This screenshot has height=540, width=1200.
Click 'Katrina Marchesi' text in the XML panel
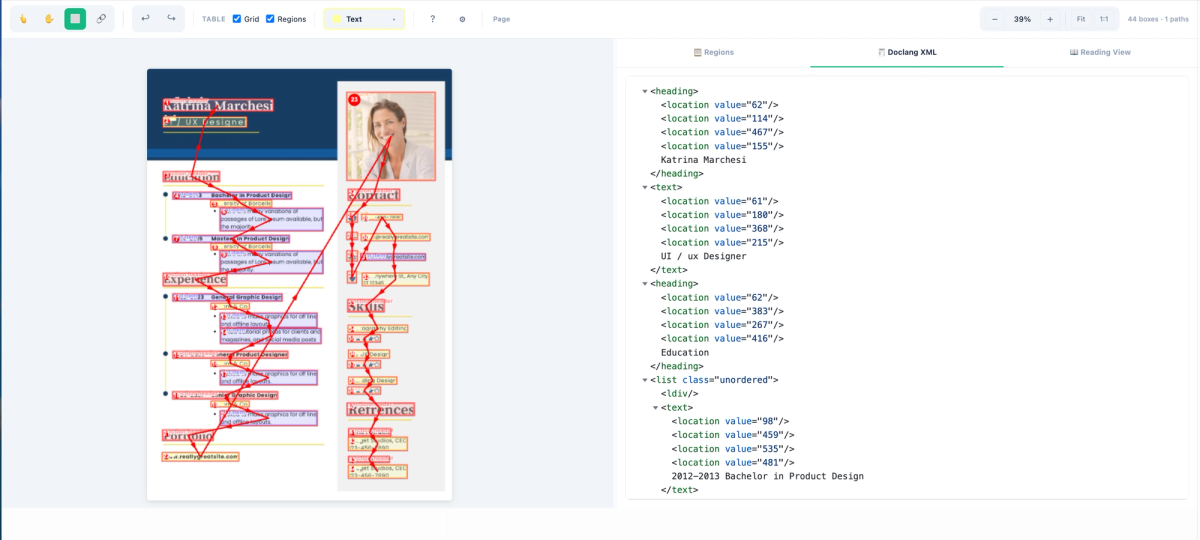703,160
